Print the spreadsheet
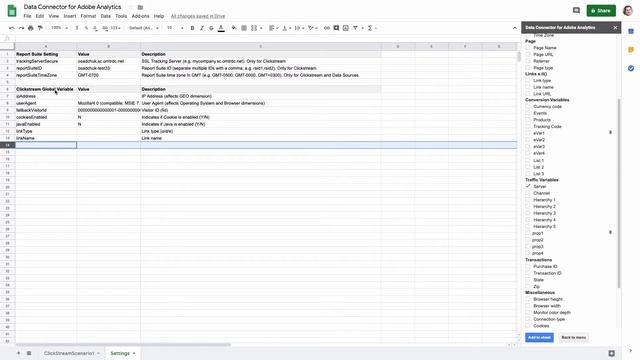The width and height of the screenshot is (640, 360). coord(31,28)
